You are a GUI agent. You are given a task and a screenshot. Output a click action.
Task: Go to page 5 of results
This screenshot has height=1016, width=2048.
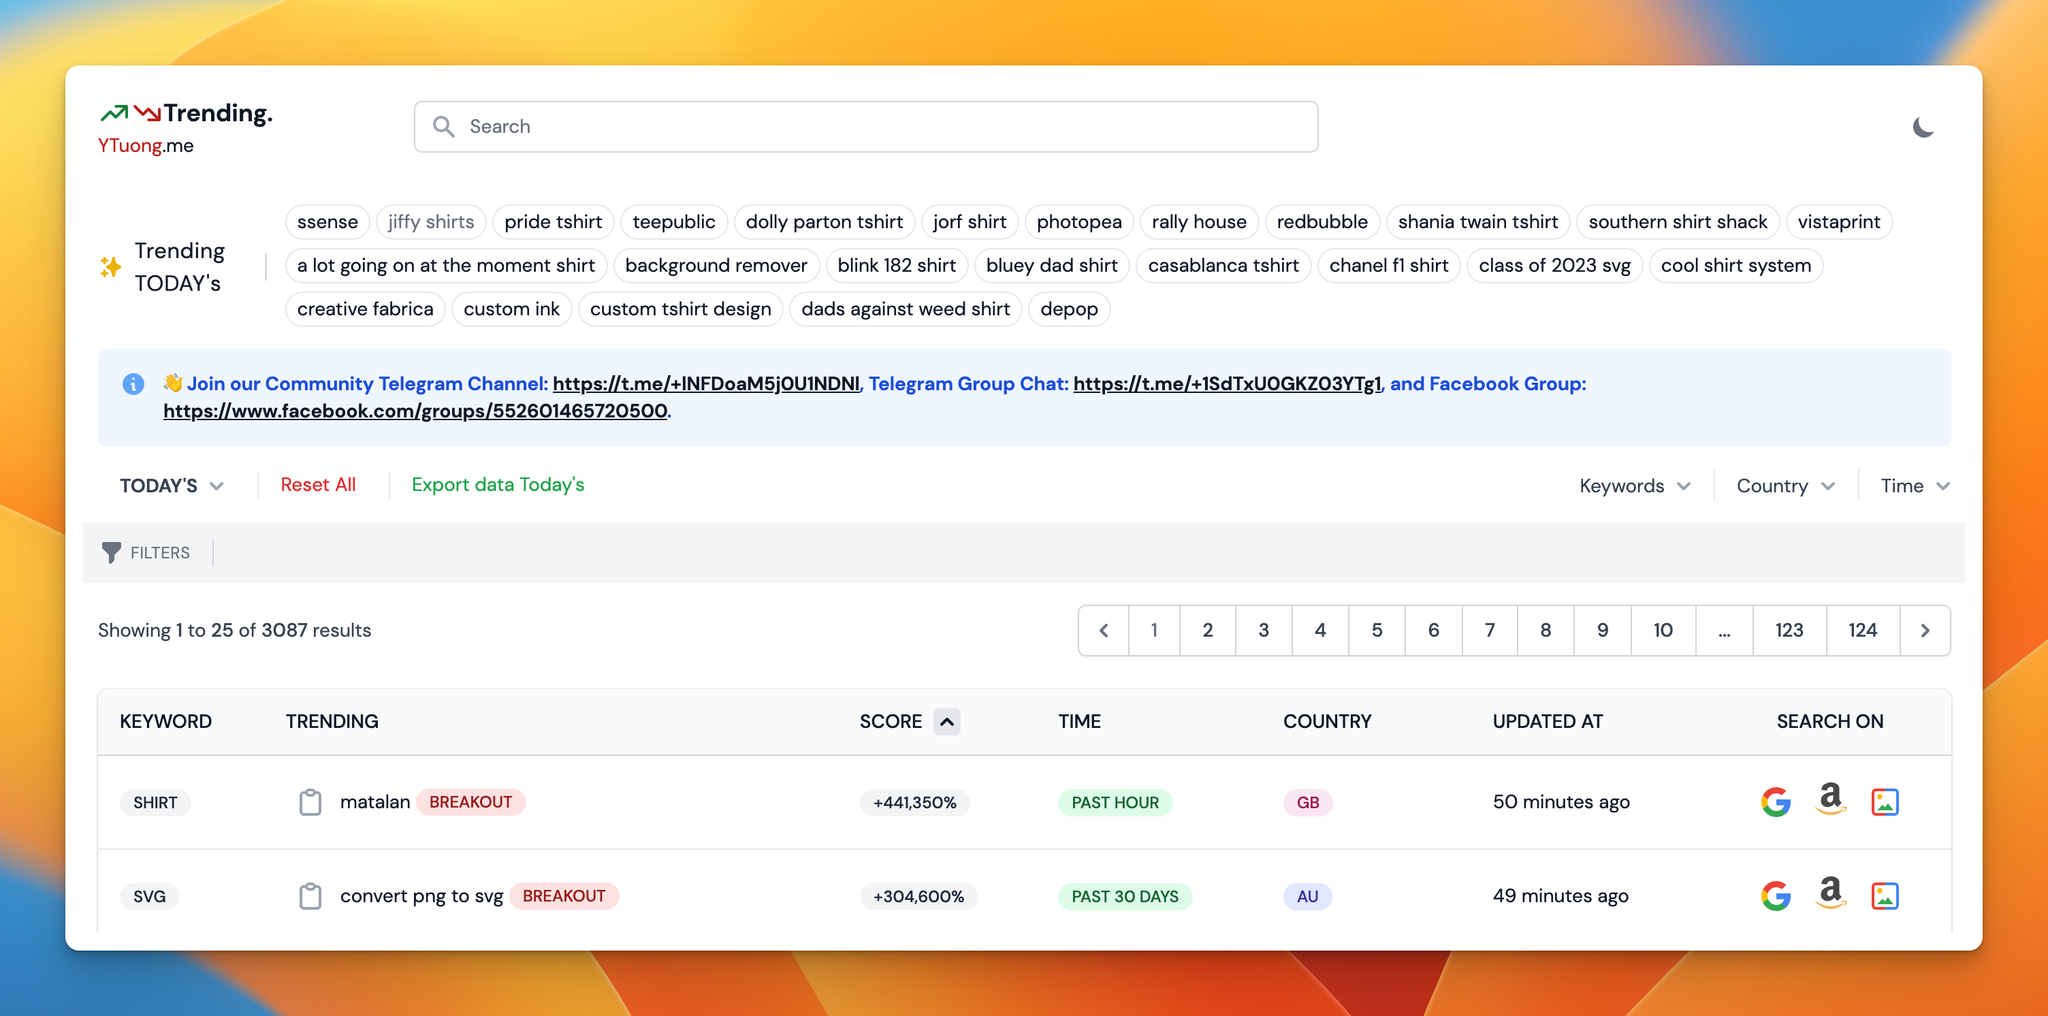click(1377, 630)
